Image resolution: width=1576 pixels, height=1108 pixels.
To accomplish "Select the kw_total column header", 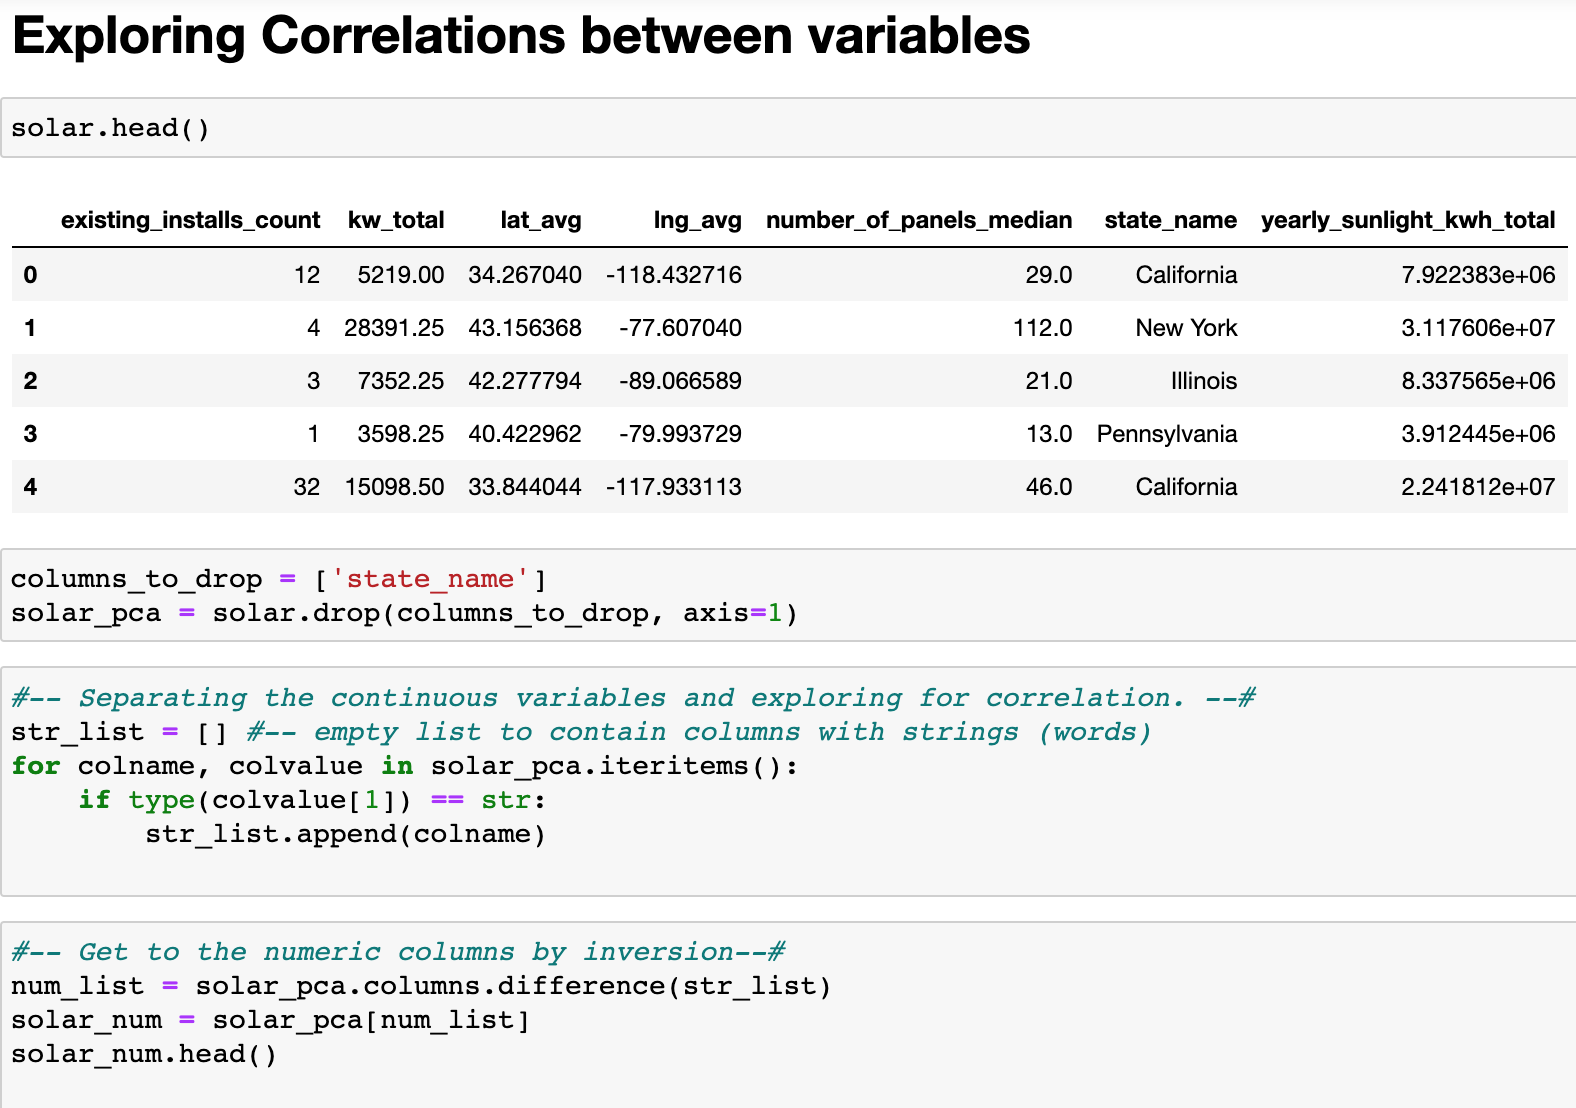I will 395,220.
